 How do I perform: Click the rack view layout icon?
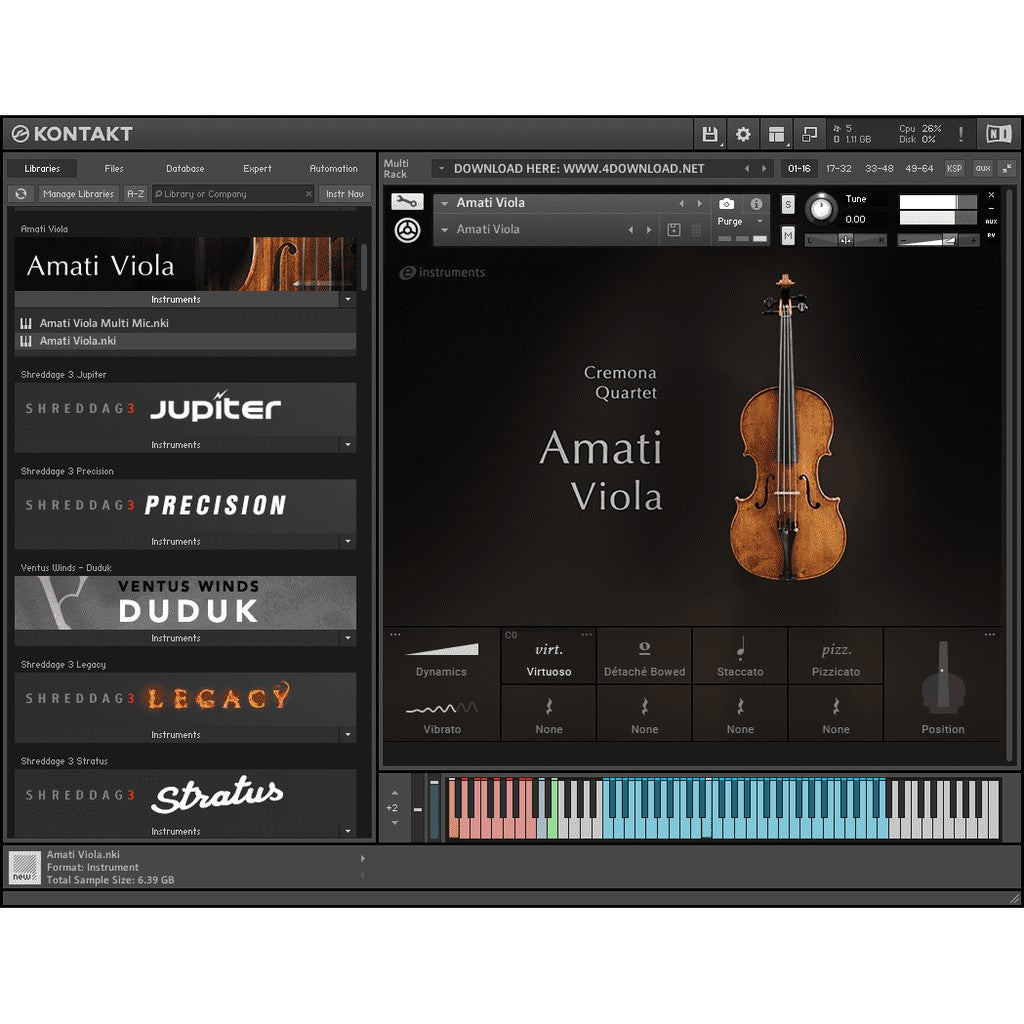777,133
